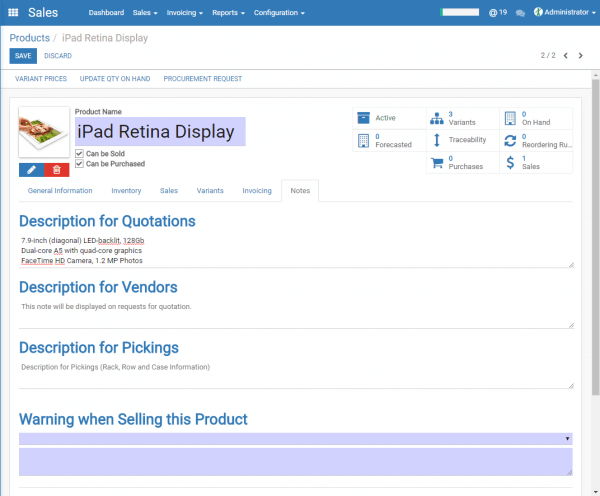This screenshot has height=496, width=600.
Task: Select the Notes tab
Action: point(300,191)
